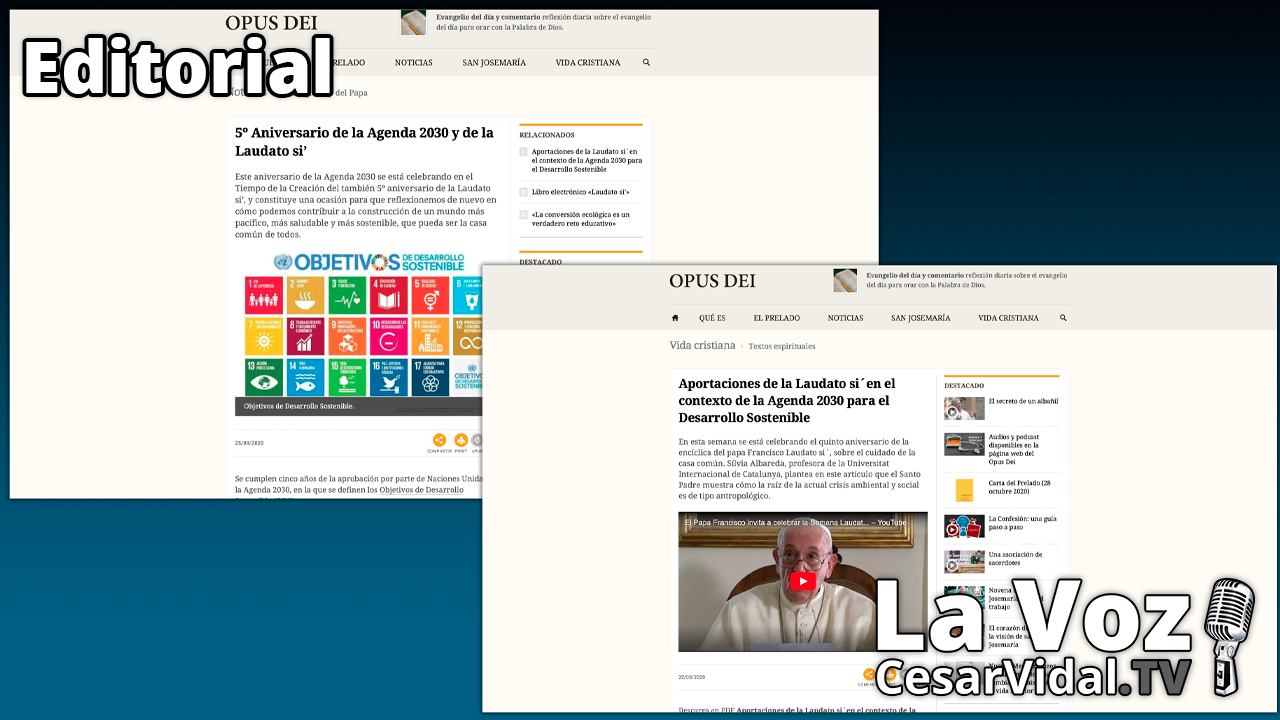Toggle the marker next to Aportaciones de la Laudato

(x=523, y=151)
